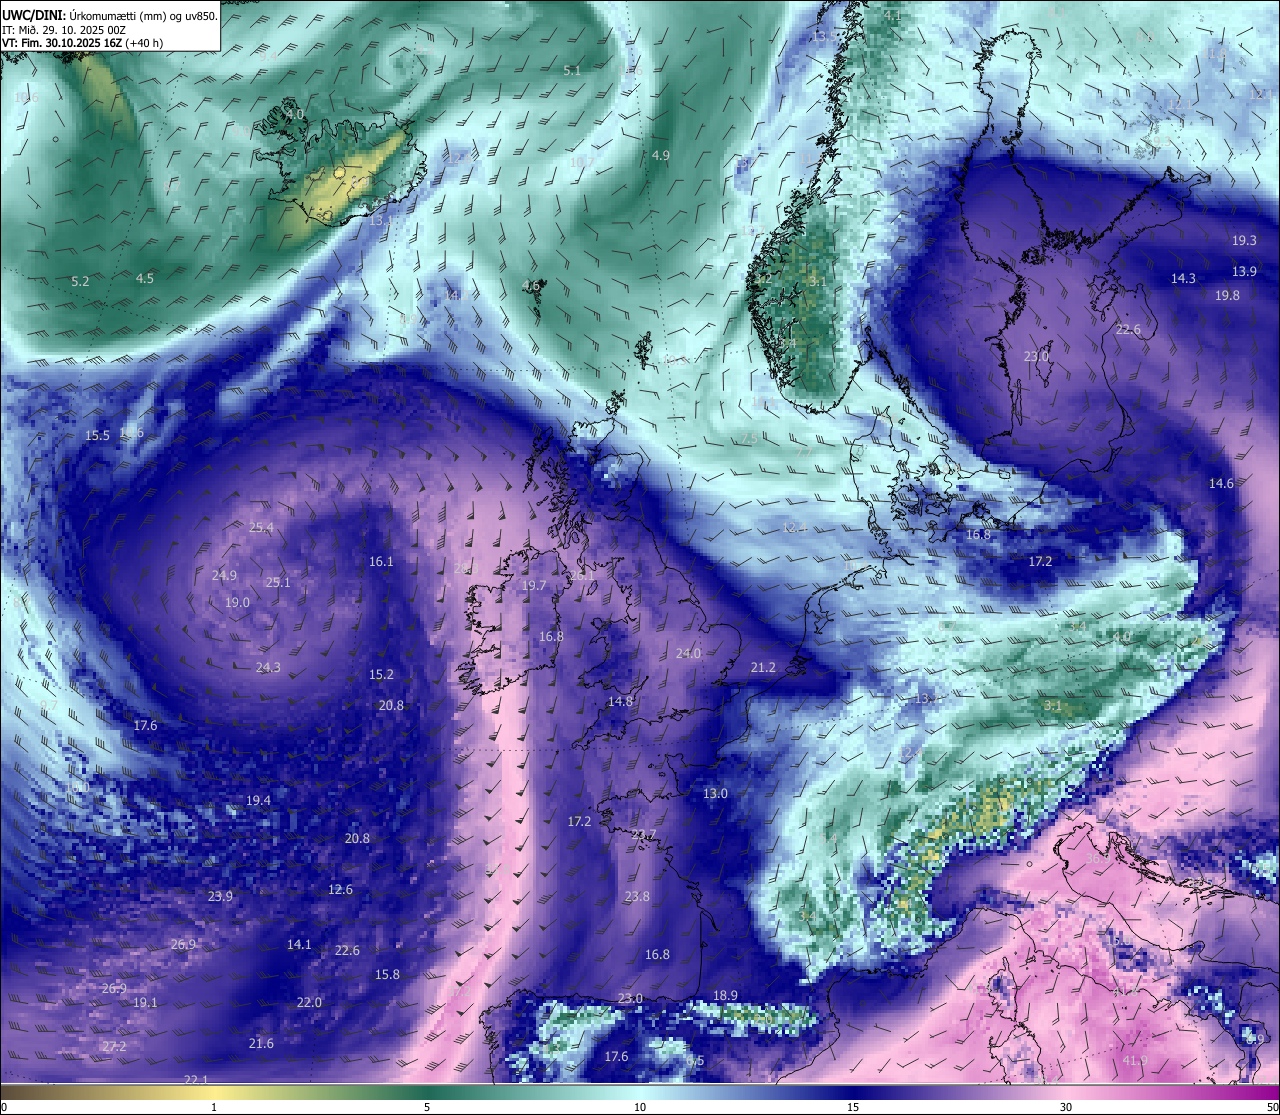Click the legend label 15

click(853, 1107)
